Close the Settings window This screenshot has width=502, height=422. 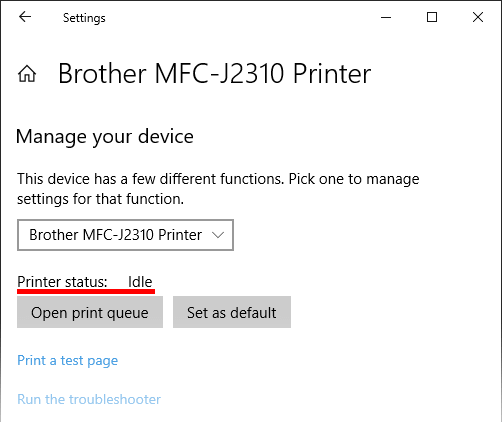click(x=478, y=17)
